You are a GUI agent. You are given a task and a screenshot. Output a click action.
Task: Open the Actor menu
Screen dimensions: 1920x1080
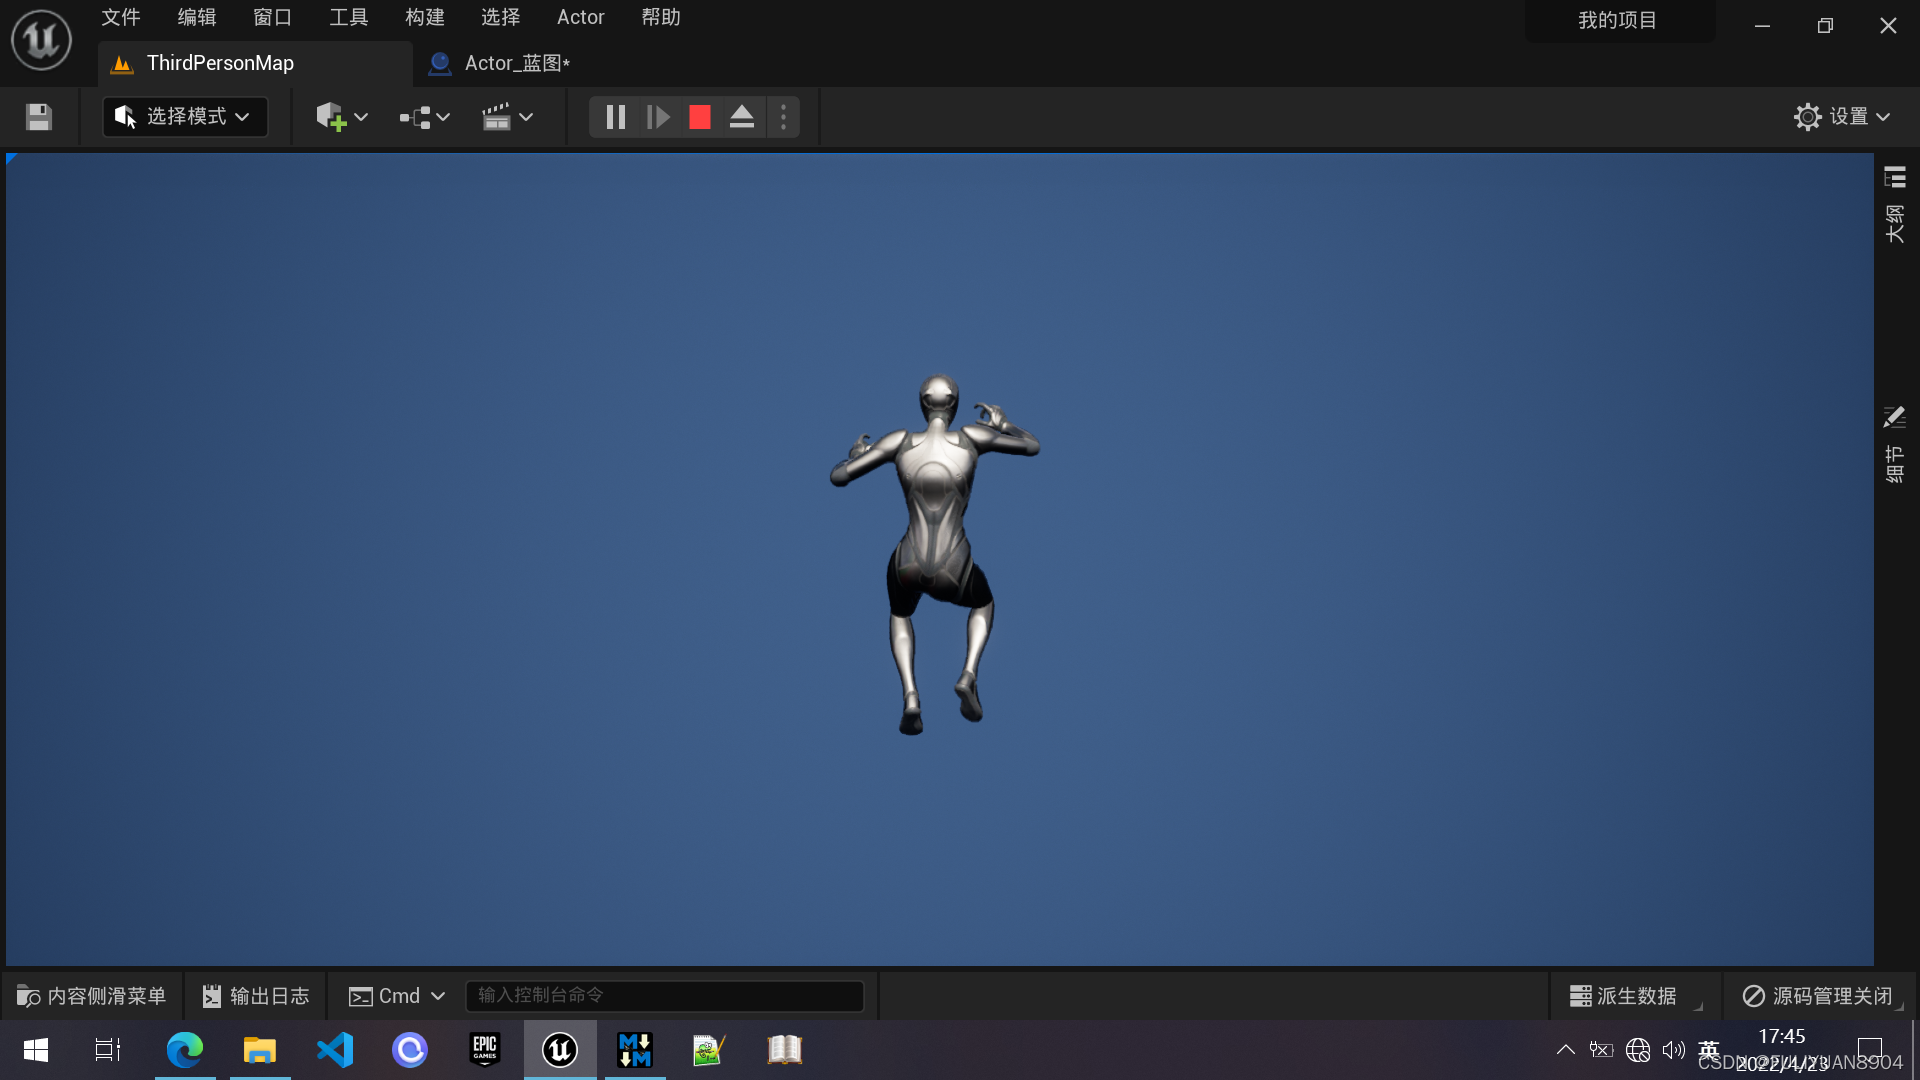coord(581,17)
